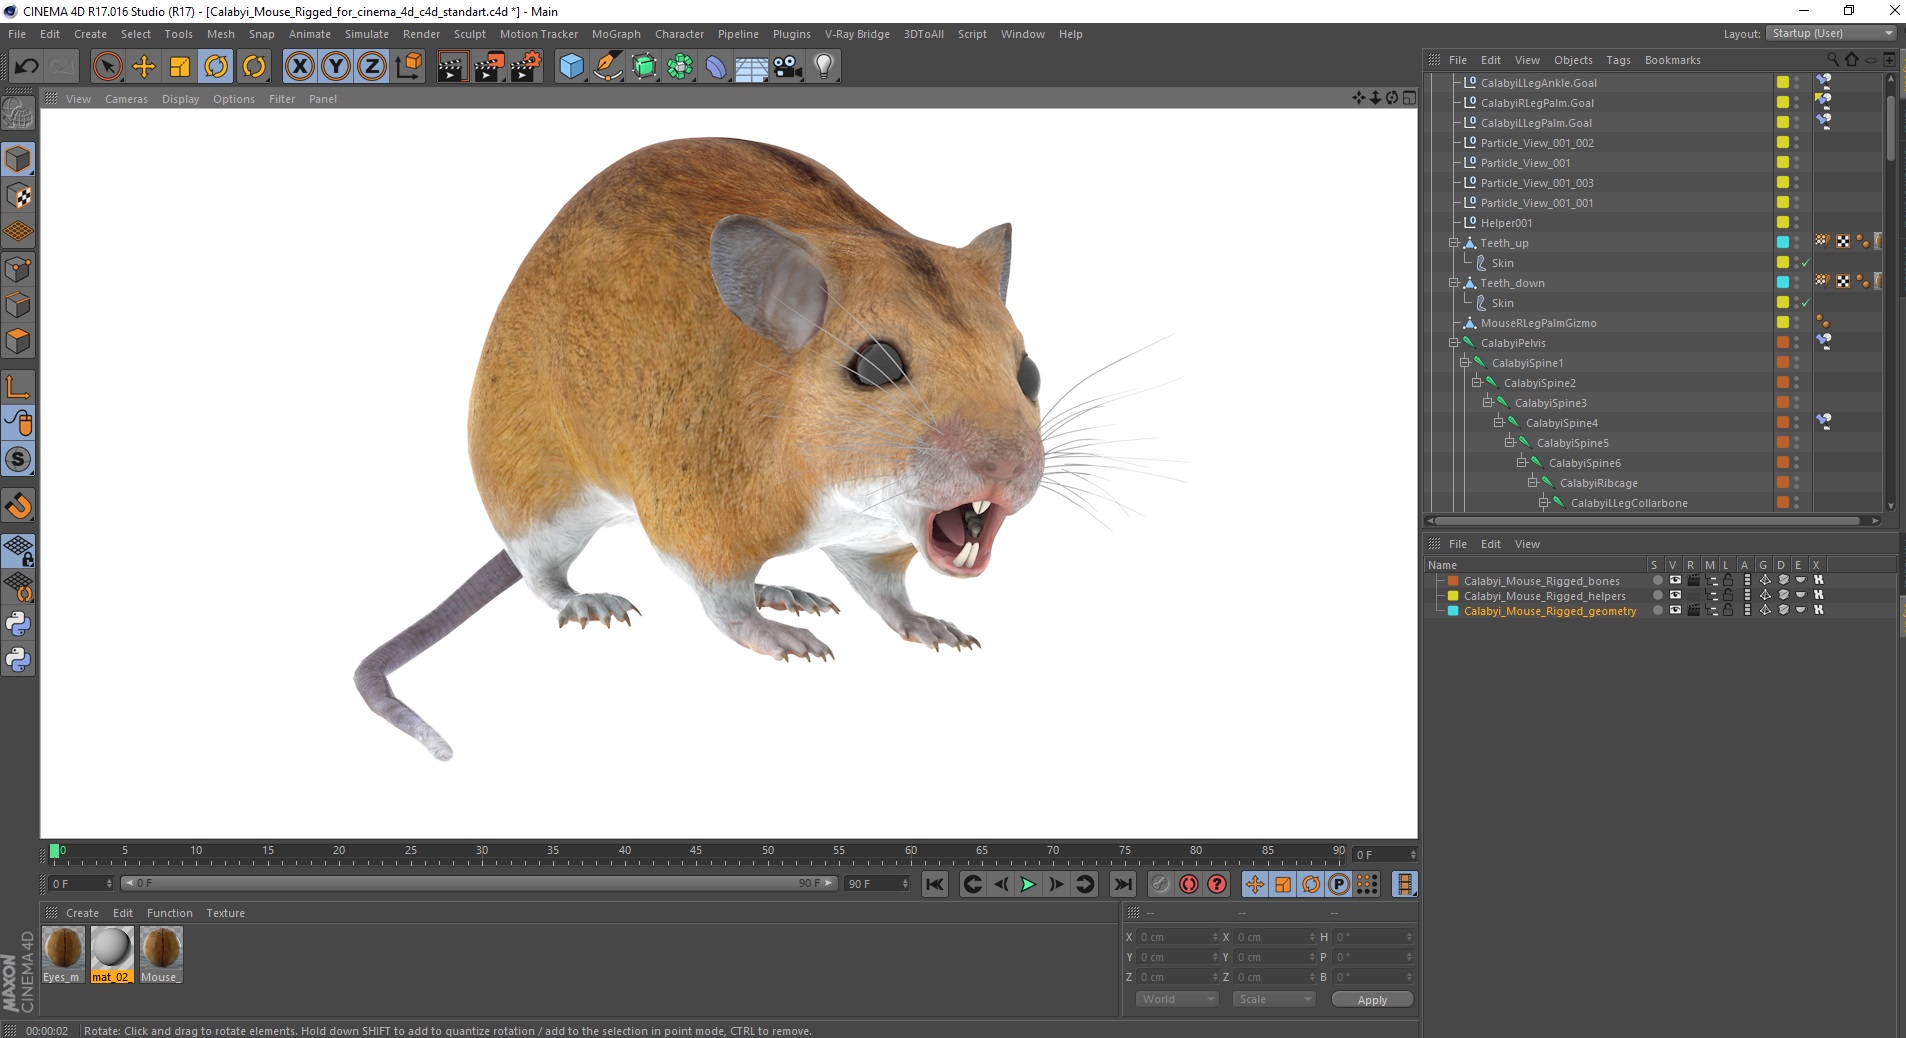Click the Undo arrow icon

27,67
